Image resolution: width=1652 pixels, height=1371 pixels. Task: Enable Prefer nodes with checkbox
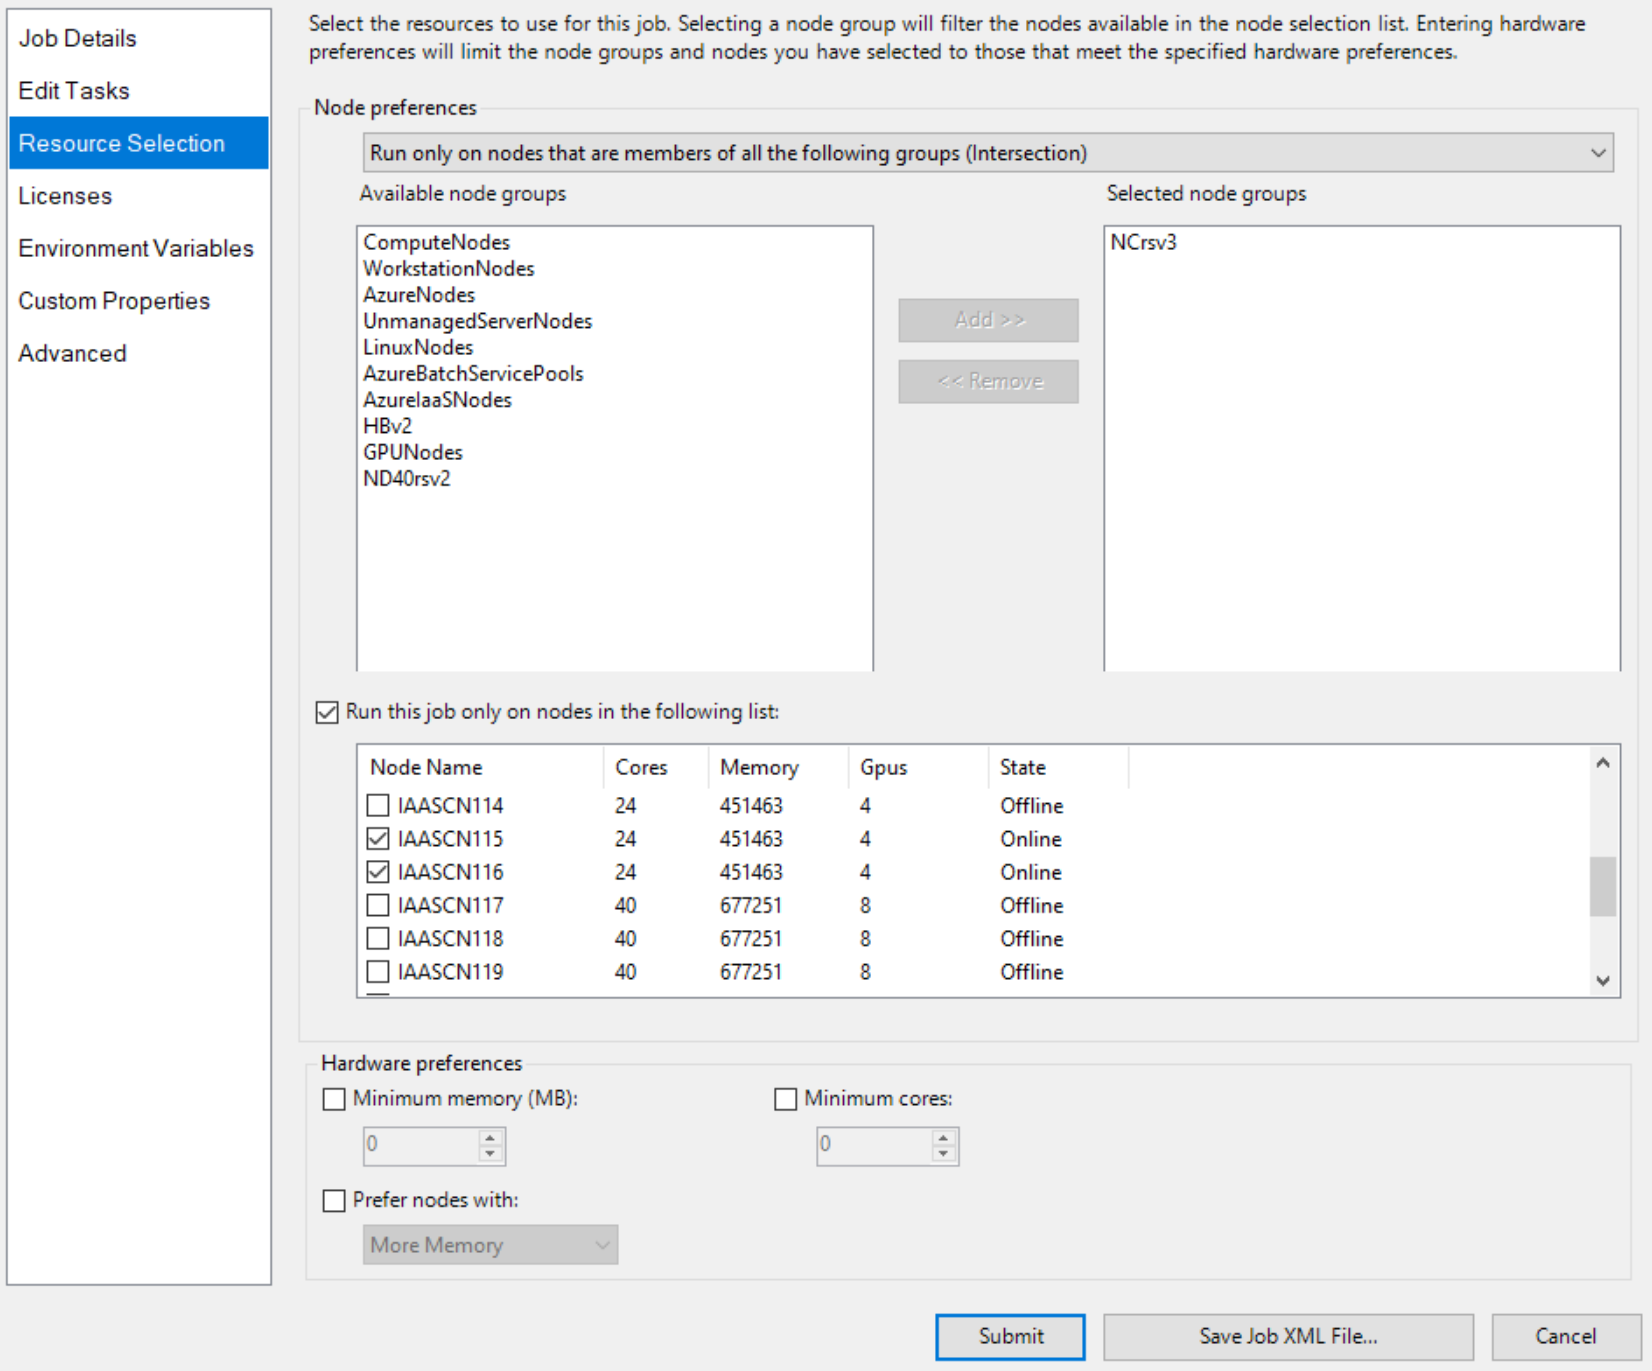tap(334, 1200)
